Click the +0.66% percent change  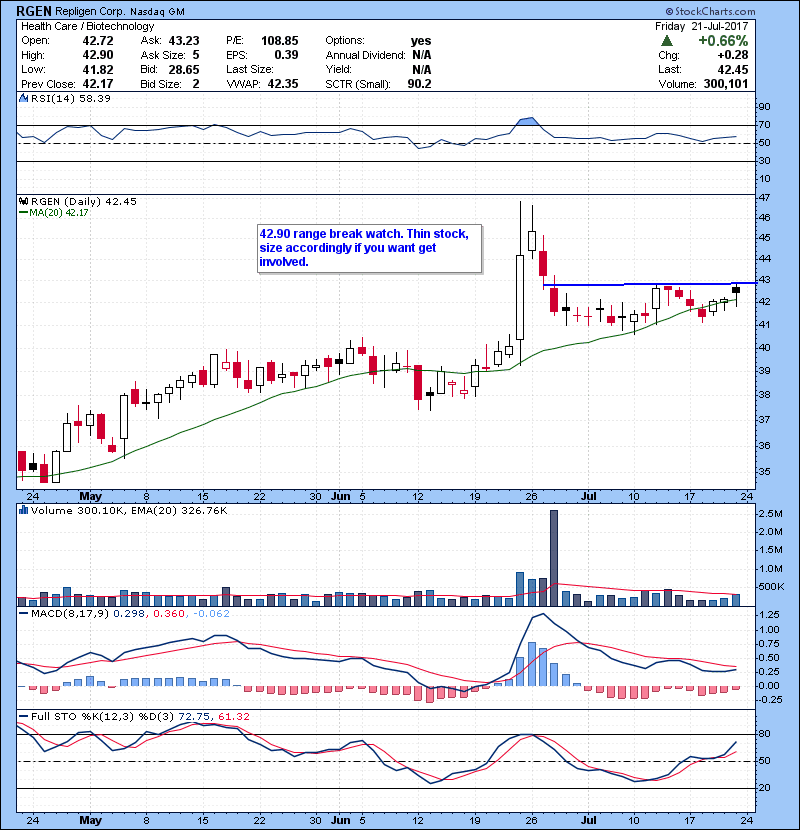pos(723,41)
